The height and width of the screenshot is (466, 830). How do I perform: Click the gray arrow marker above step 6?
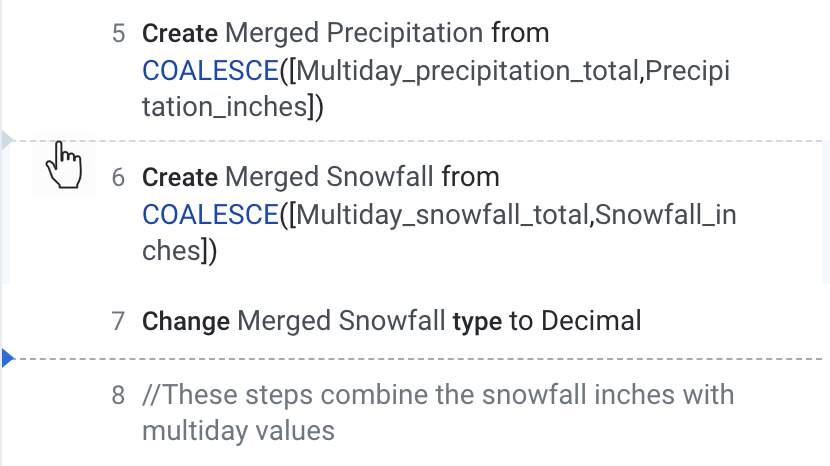point(8,141)
